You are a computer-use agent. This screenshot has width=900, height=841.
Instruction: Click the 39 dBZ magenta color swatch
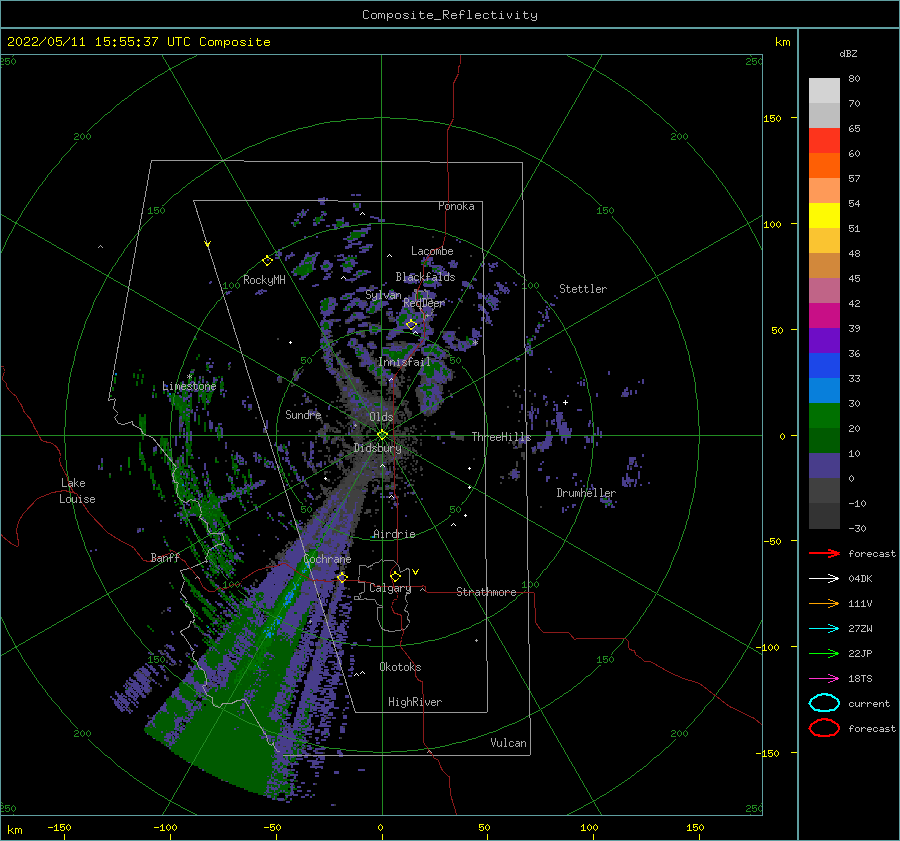coord(824,316)
